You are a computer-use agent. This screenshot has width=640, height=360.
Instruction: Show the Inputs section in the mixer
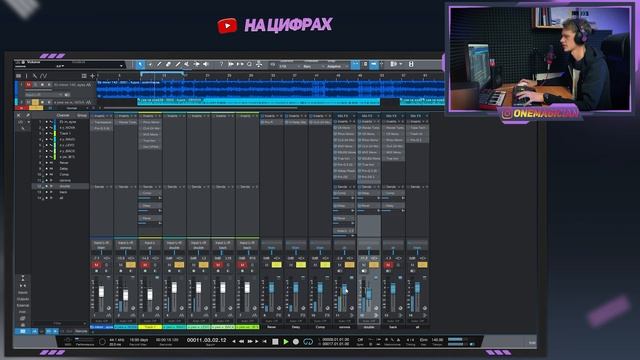[23, 292]
